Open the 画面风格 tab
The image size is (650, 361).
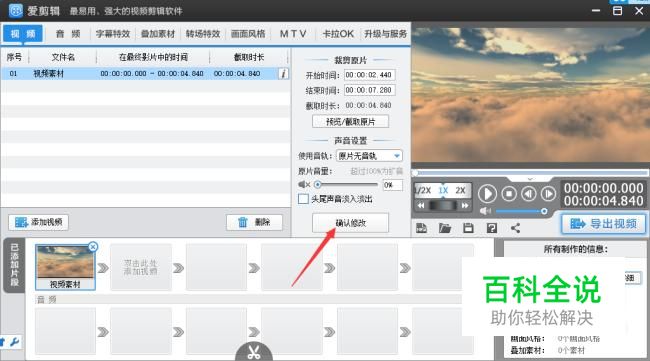(248, 34)
